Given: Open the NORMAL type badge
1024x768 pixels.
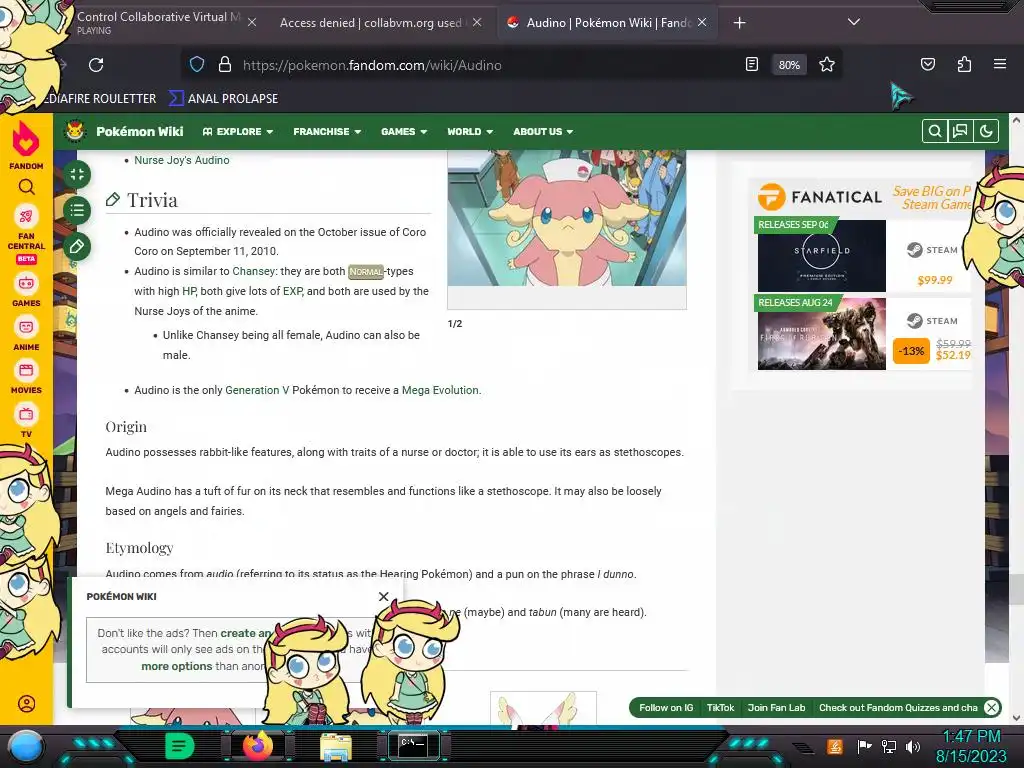Looking at the screenshot, I should [x=366, y=271].
